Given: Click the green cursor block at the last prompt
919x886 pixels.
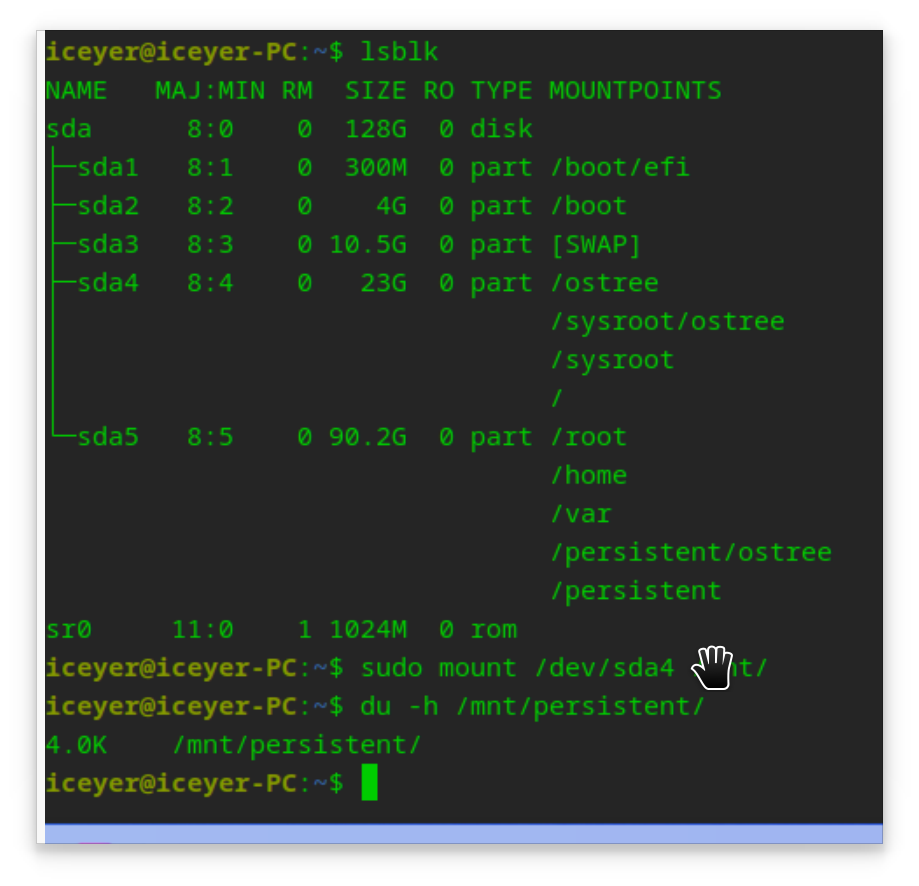Looking at the screenshot, I should coord(369,782).
